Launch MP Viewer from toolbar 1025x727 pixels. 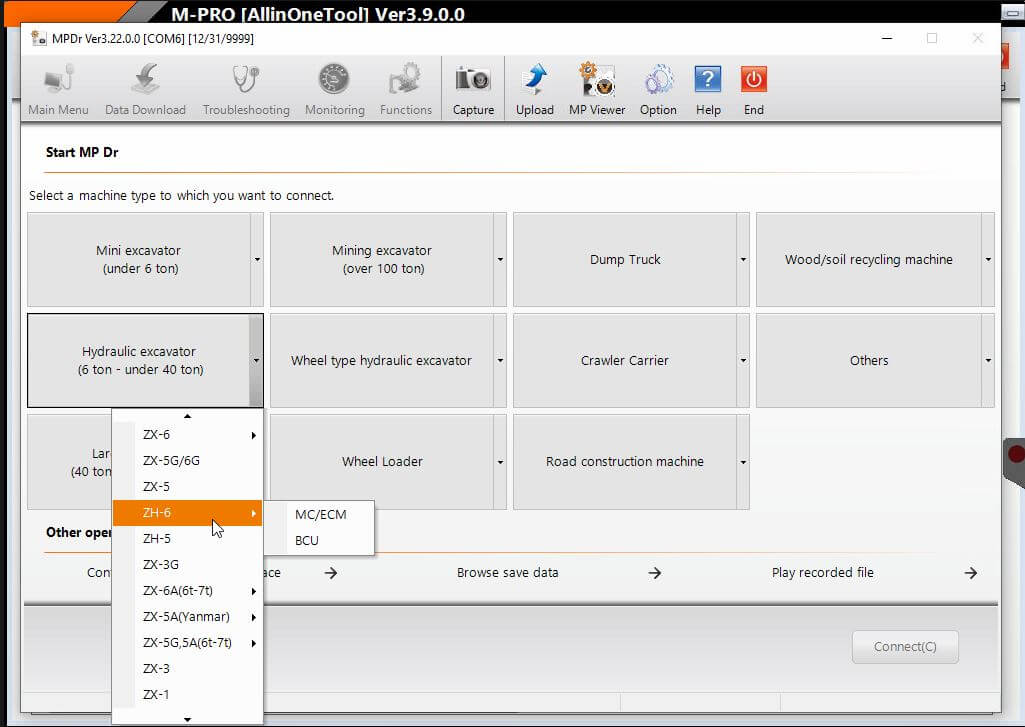pos(597,81)
